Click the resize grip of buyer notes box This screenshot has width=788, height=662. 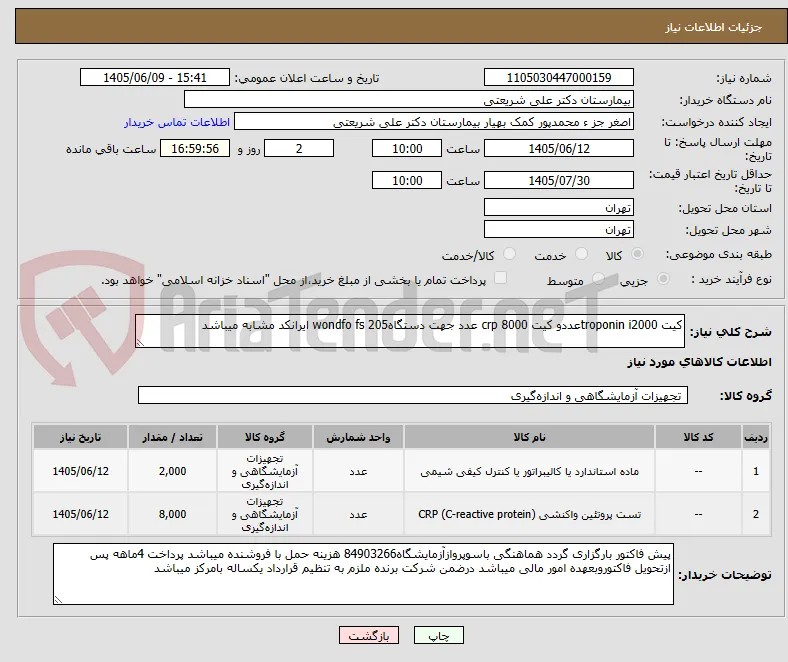point(58,600)
